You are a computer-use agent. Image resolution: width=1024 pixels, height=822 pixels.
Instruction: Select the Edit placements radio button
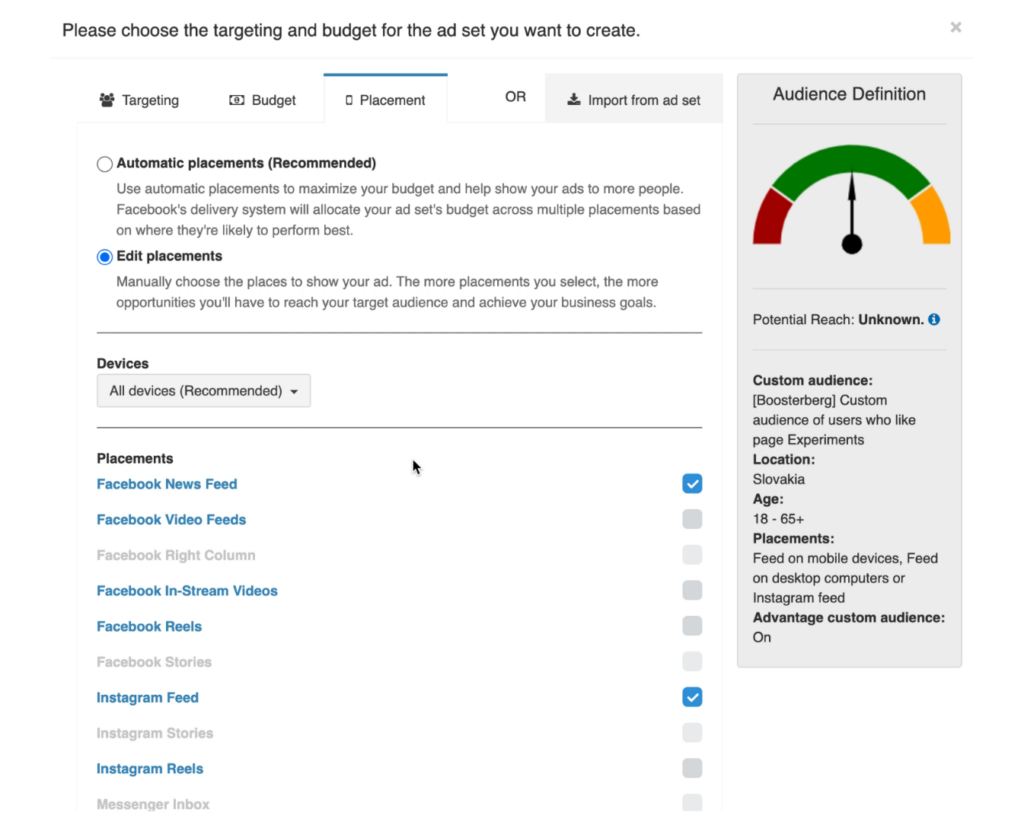click(x=104, y=257)
